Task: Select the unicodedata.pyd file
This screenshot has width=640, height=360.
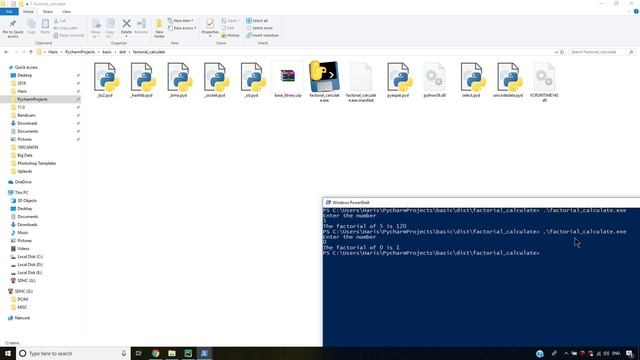Action: (508, 80)
